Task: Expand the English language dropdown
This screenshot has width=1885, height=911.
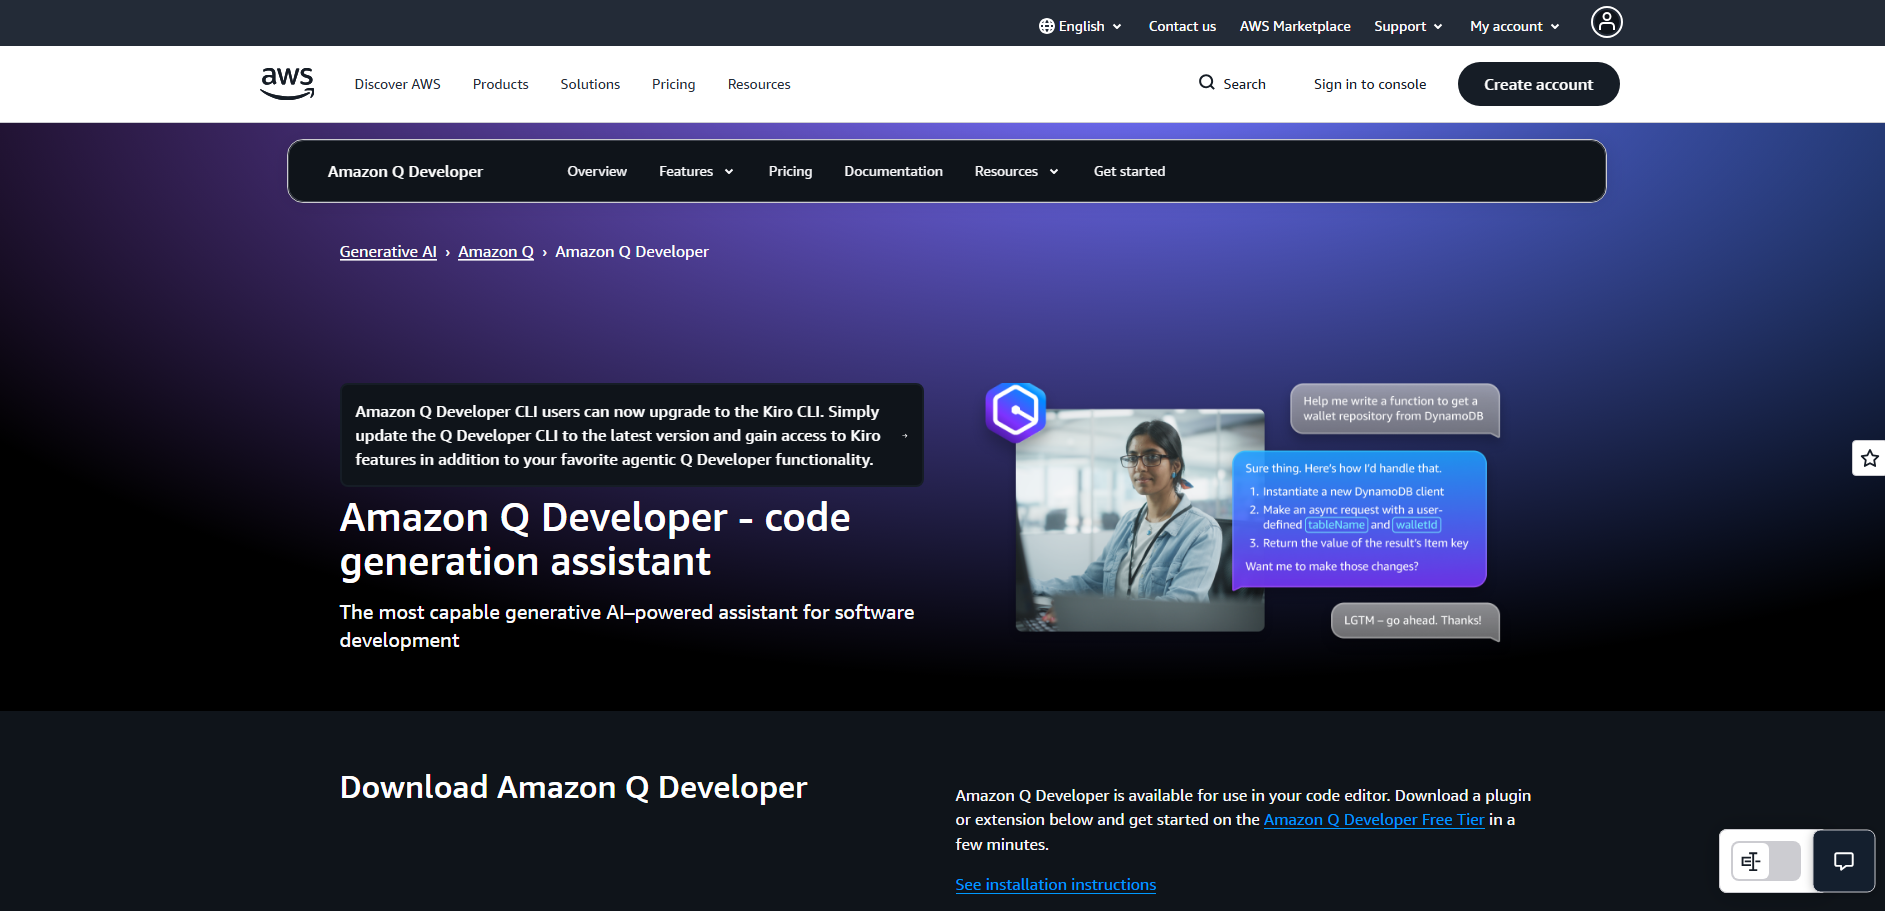Action: pyautogui.click(x=1080, y=26)
